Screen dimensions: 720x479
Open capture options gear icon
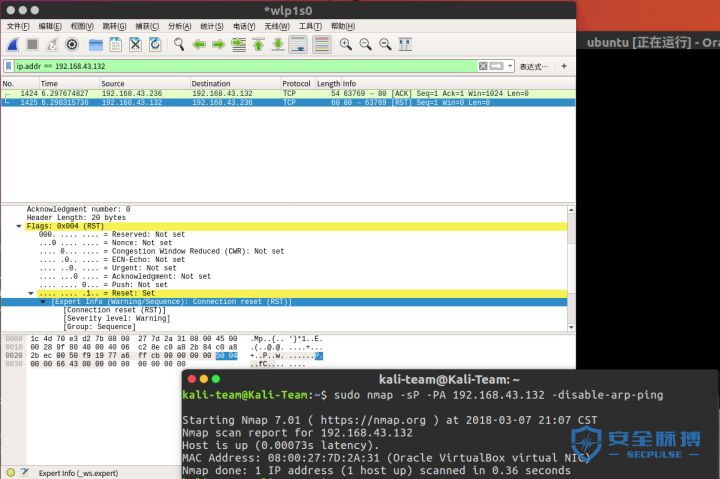click(72, 45)
